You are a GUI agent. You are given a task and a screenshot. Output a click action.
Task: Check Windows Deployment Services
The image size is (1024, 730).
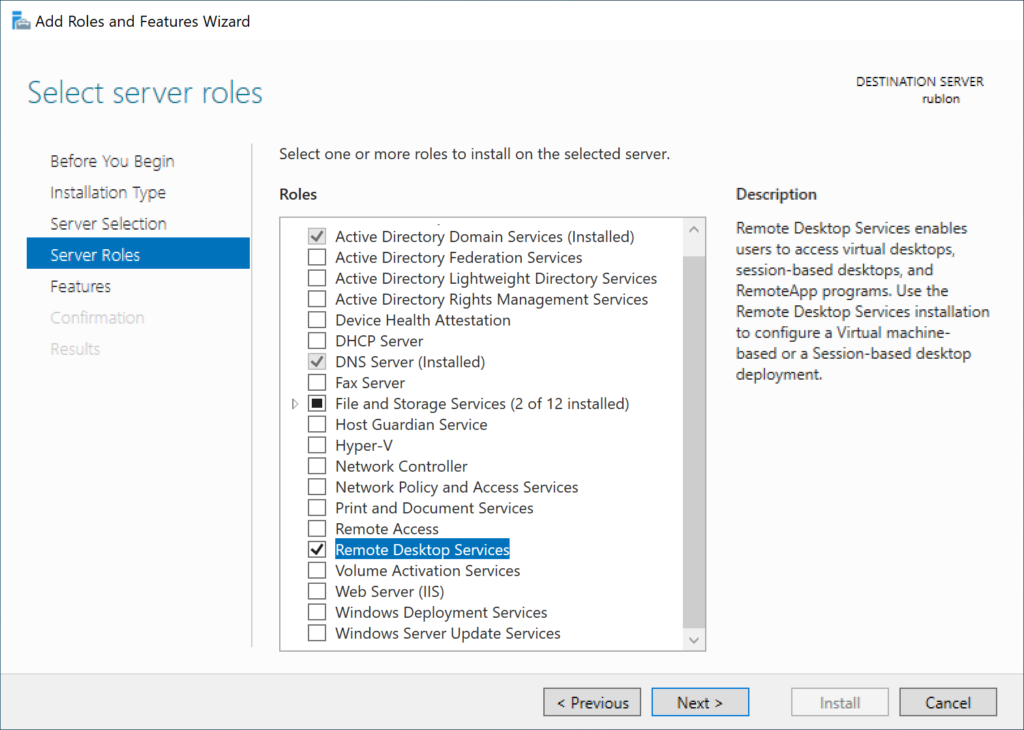tap(317, 612)
